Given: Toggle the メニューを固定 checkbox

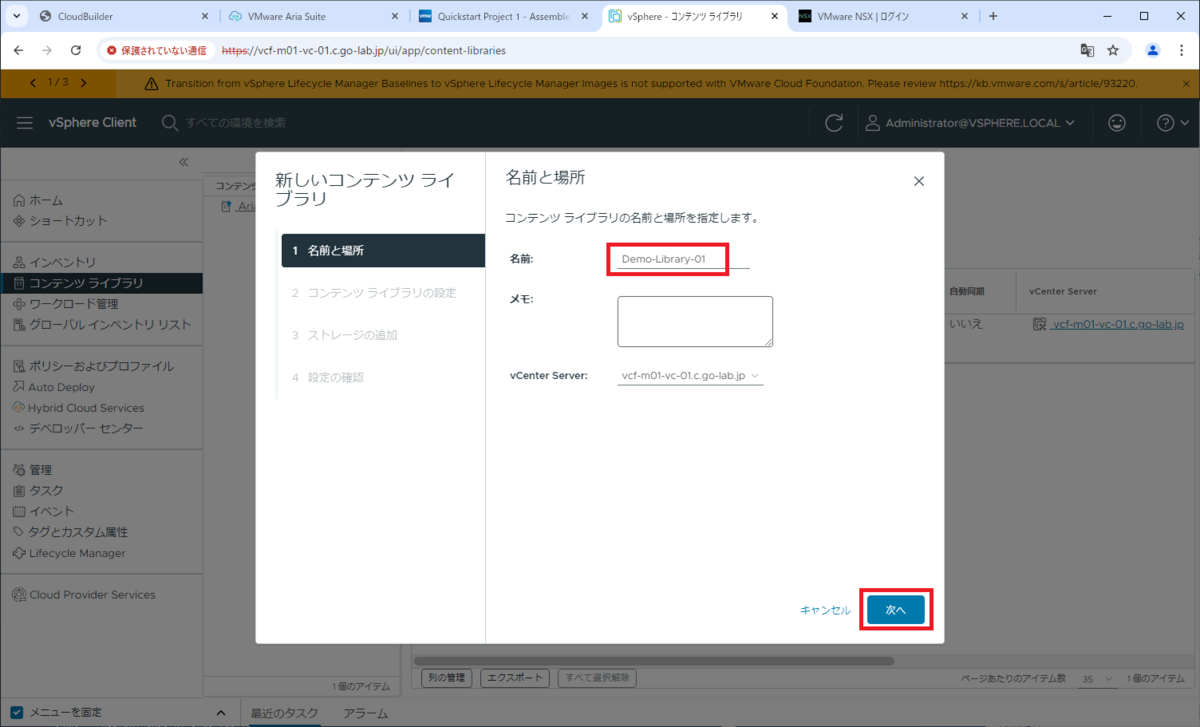Looking at the screenshot, I should click(x=17, y=712).
